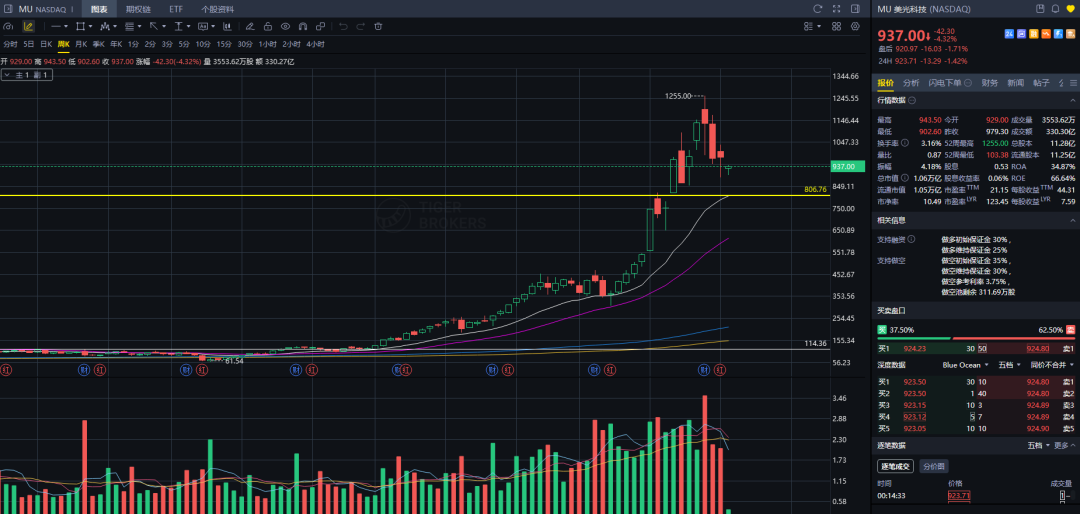Image resolution: width=1080 pixels, height=514 pixels.
Task: Open chart settings hexagon icon
Action: [855, 26]
